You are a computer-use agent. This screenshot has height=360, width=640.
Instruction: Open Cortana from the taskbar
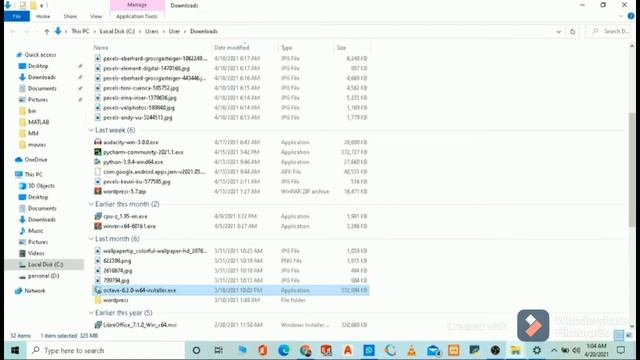click(196, 351)
